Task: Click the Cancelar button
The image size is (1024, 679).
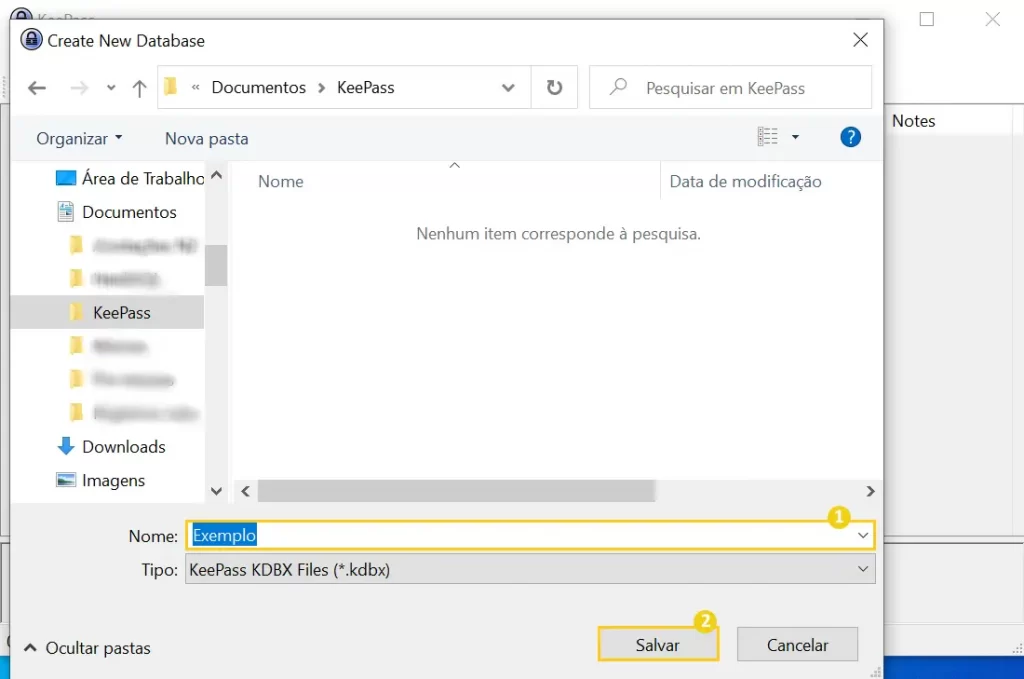Action: [x=797, y=644]
